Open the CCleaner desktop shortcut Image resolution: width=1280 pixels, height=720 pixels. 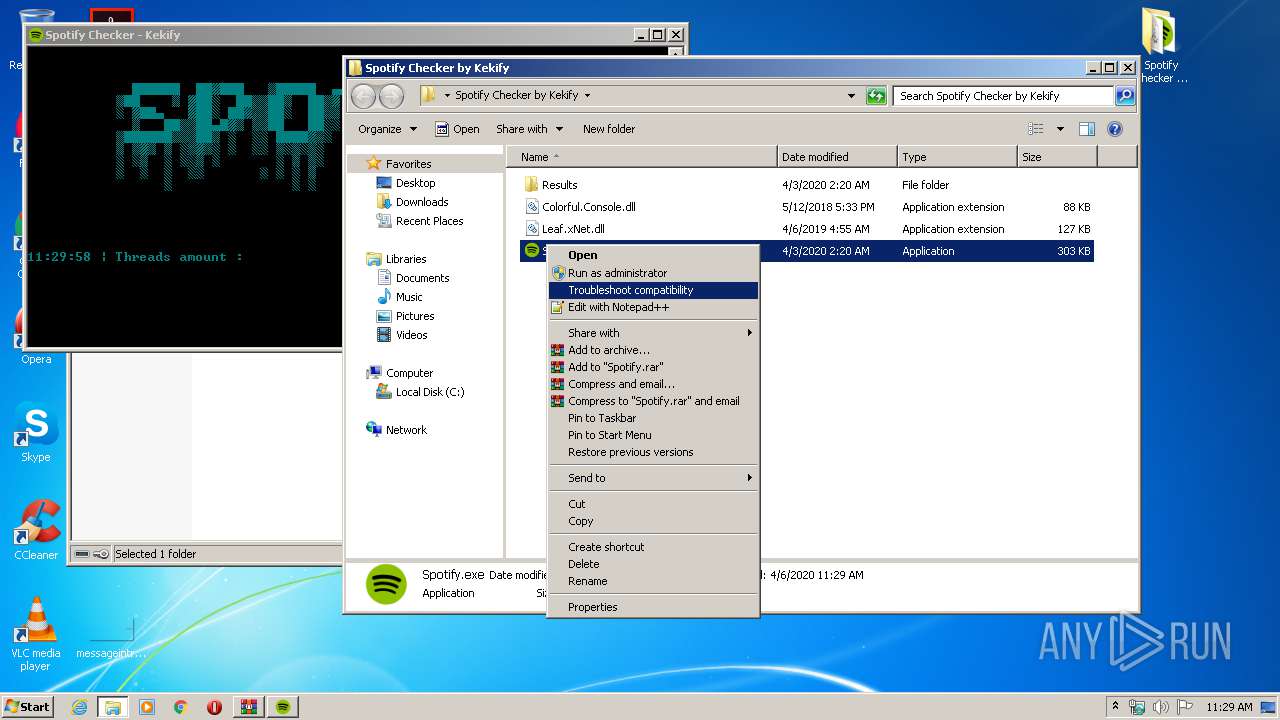coord(36,530)
